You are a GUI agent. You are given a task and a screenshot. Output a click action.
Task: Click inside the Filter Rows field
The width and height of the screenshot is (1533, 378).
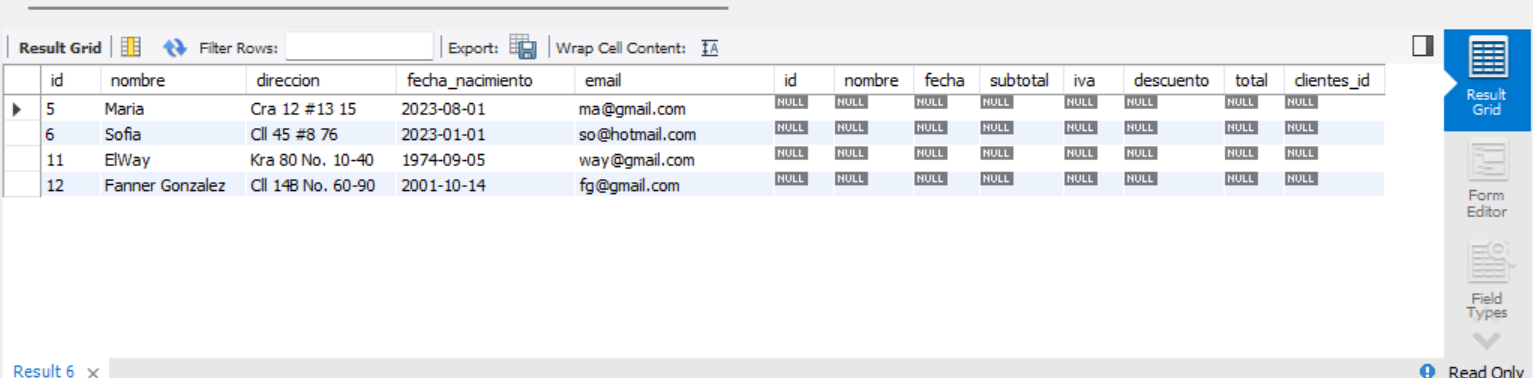pos(360,47)
